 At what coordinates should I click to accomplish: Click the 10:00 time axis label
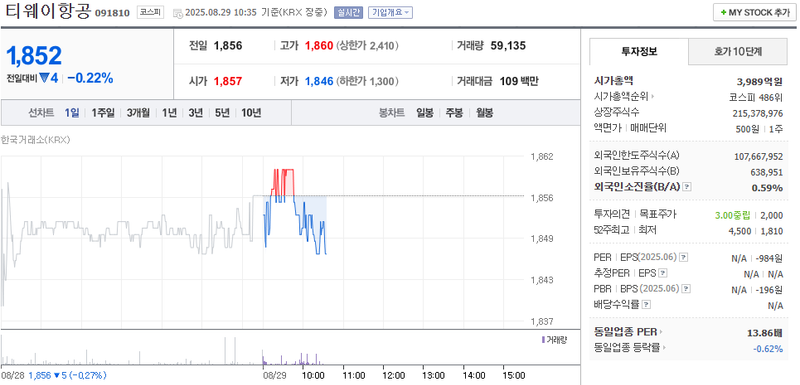click(313, 375)
